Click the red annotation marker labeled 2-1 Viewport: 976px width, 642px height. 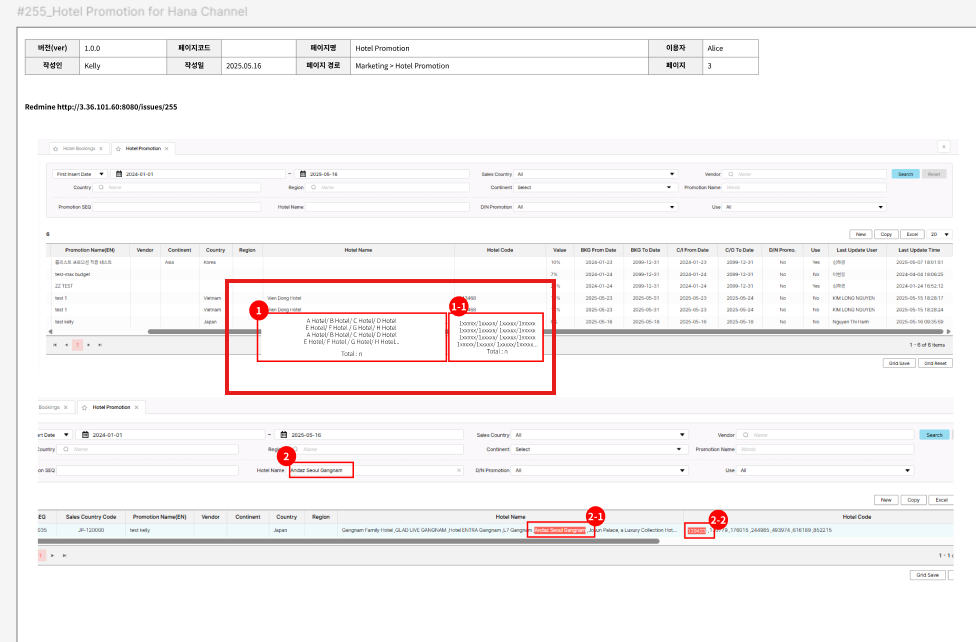[594, 514]
